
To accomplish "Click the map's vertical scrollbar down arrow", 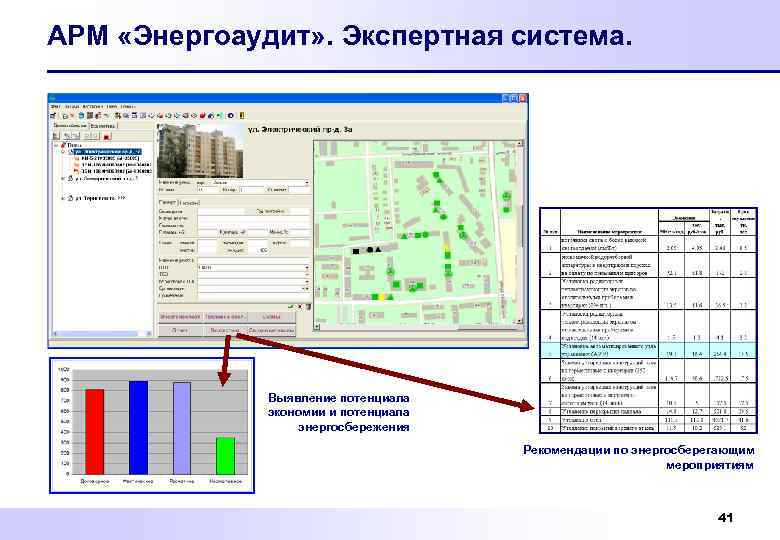I will [x=520, y=321].
